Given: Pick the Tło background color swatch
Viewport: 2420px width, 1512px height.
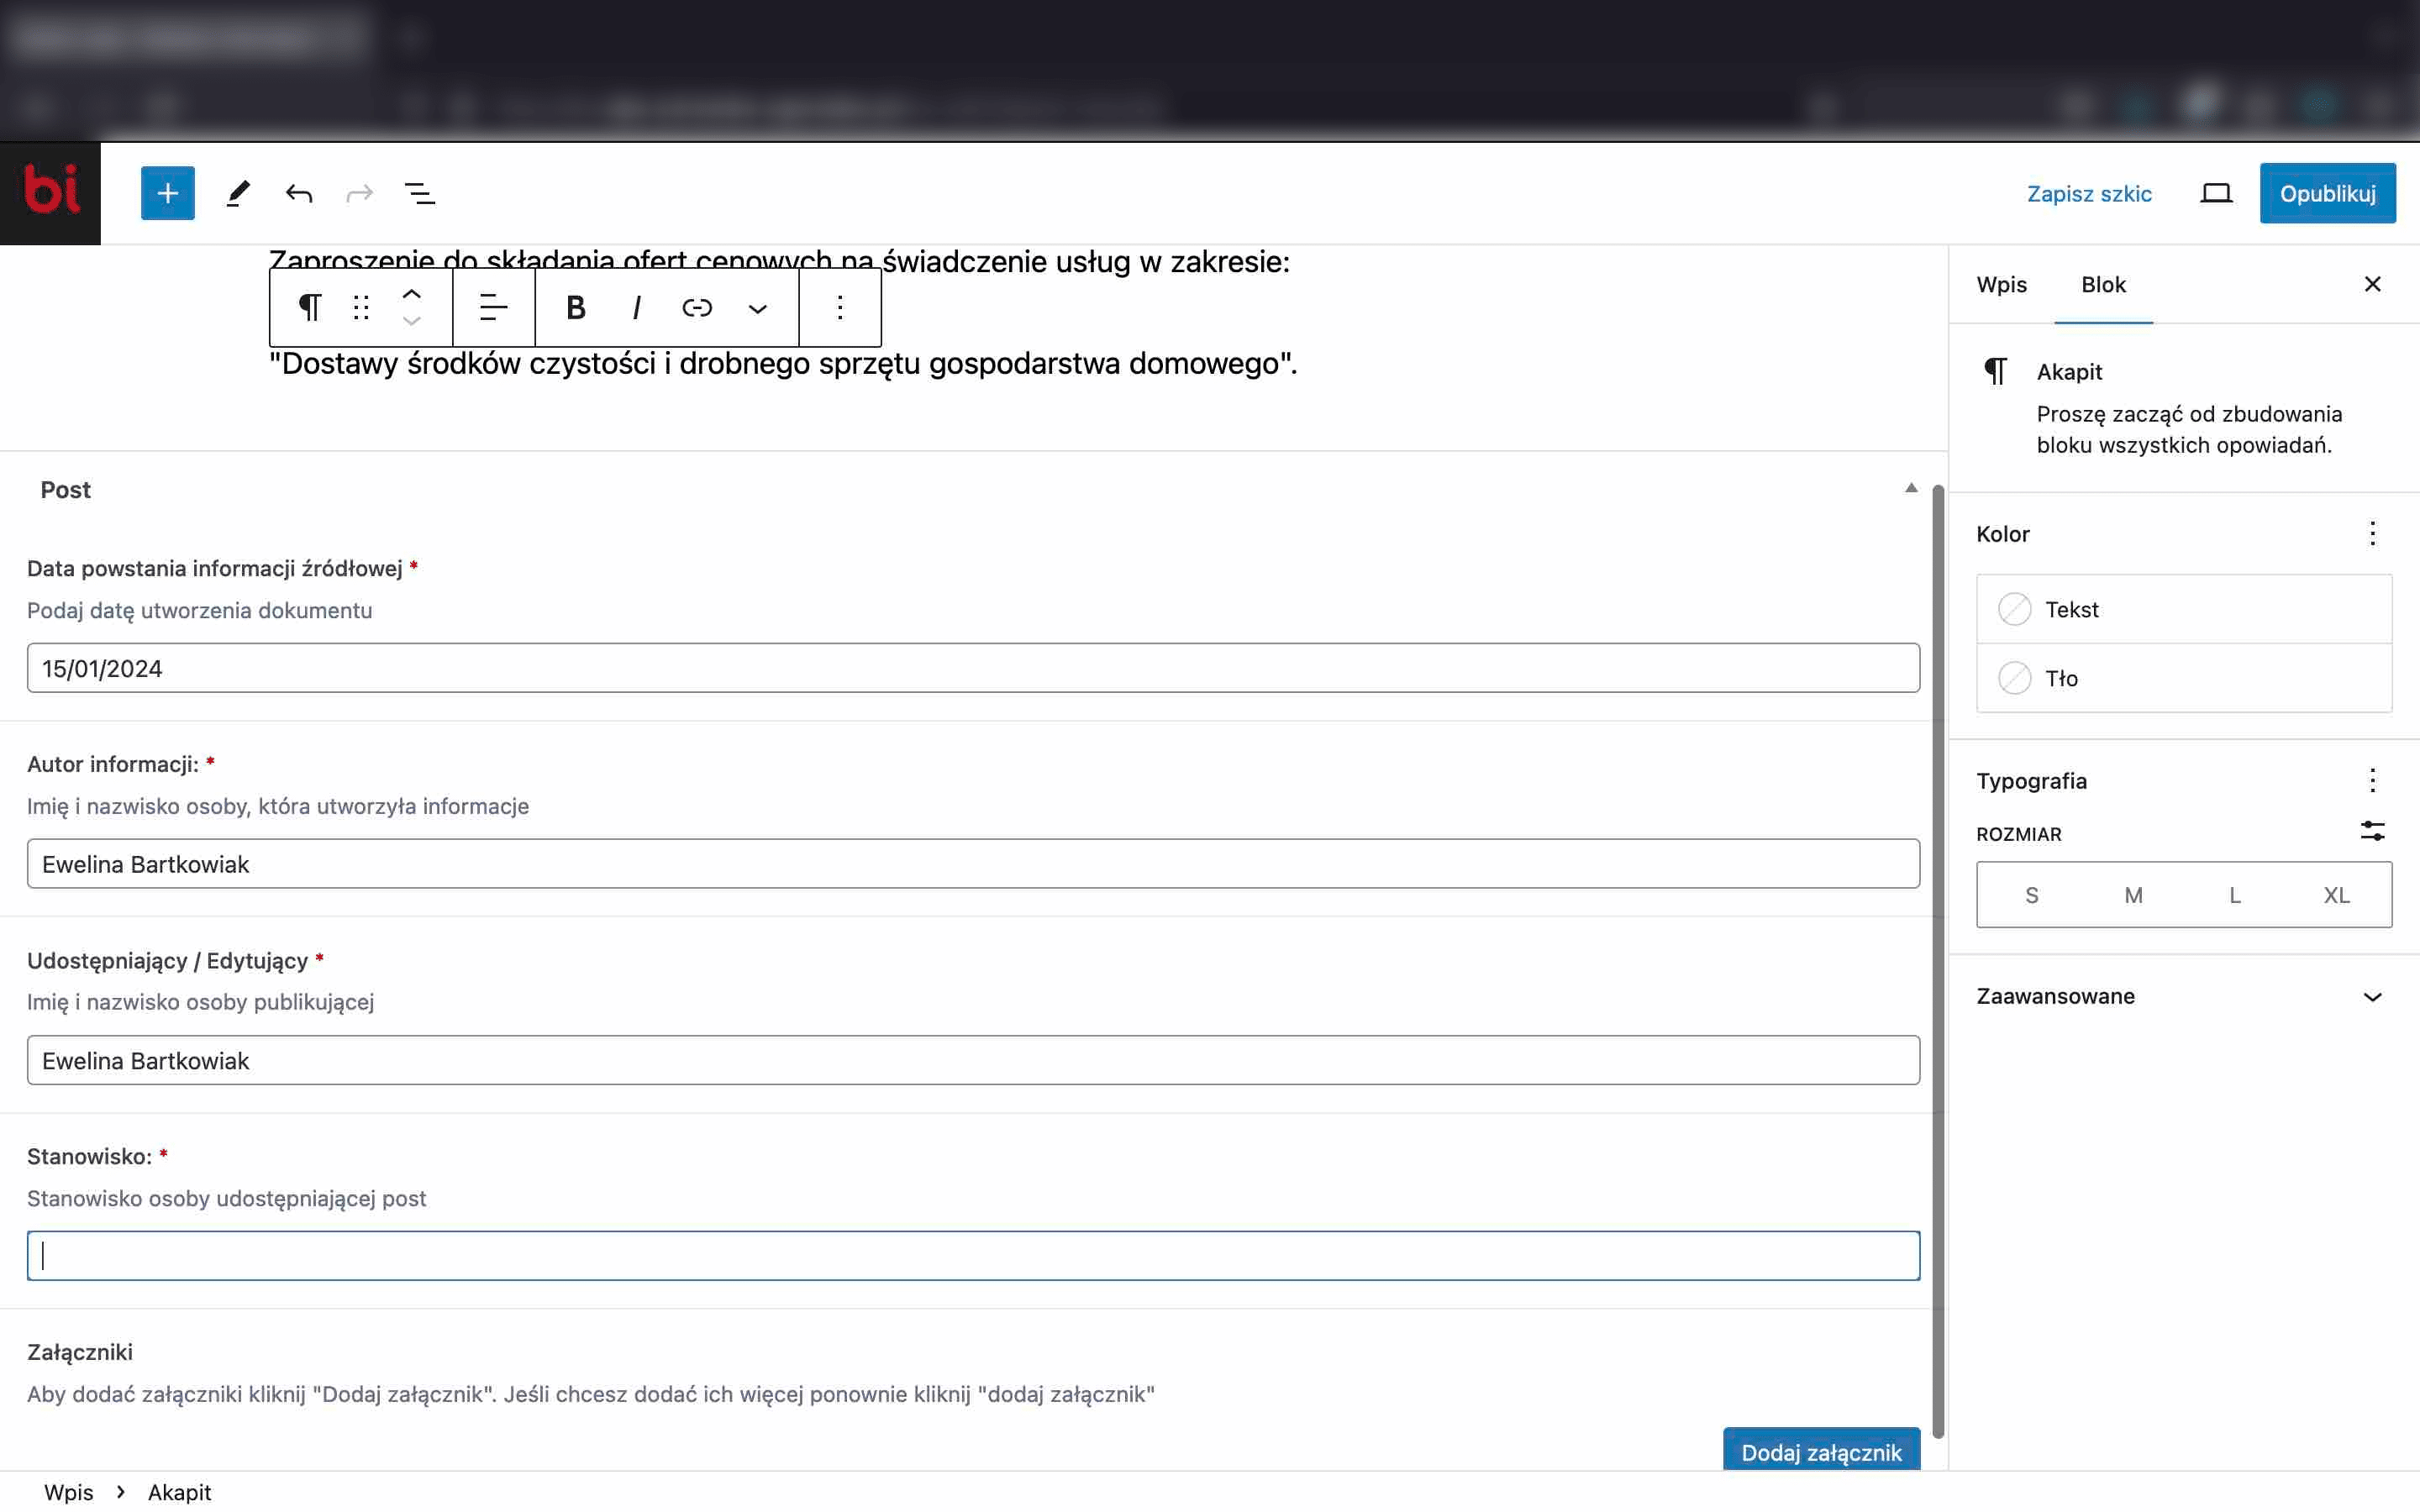Looking at the screenshot, I should [x=2014, y=678].
